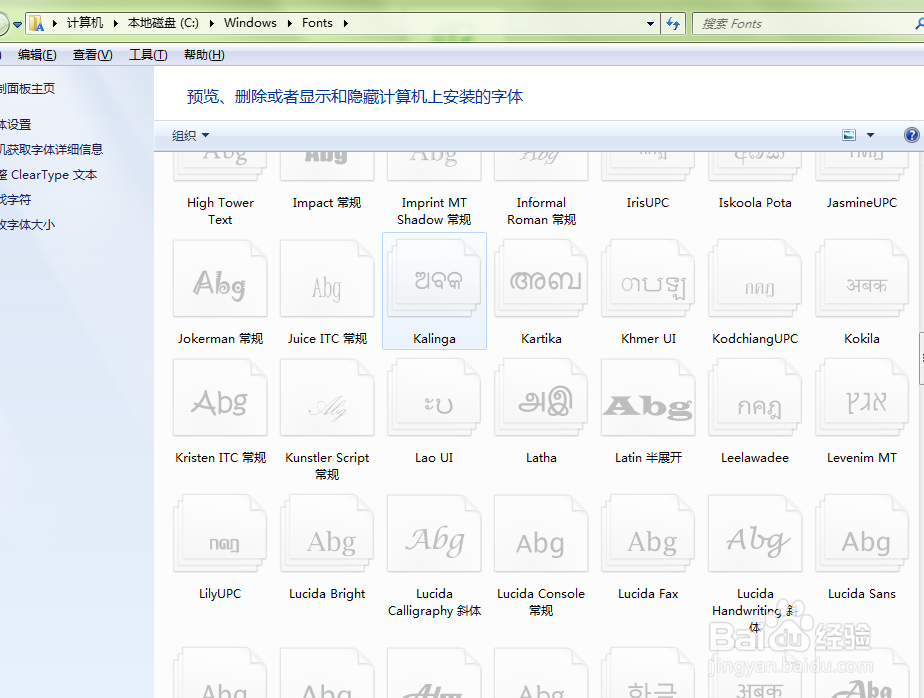Image resolution: width=924 pixels, height=698 pixels.
Task: Select the Jokerman font icon
Action: click(220, 278)
